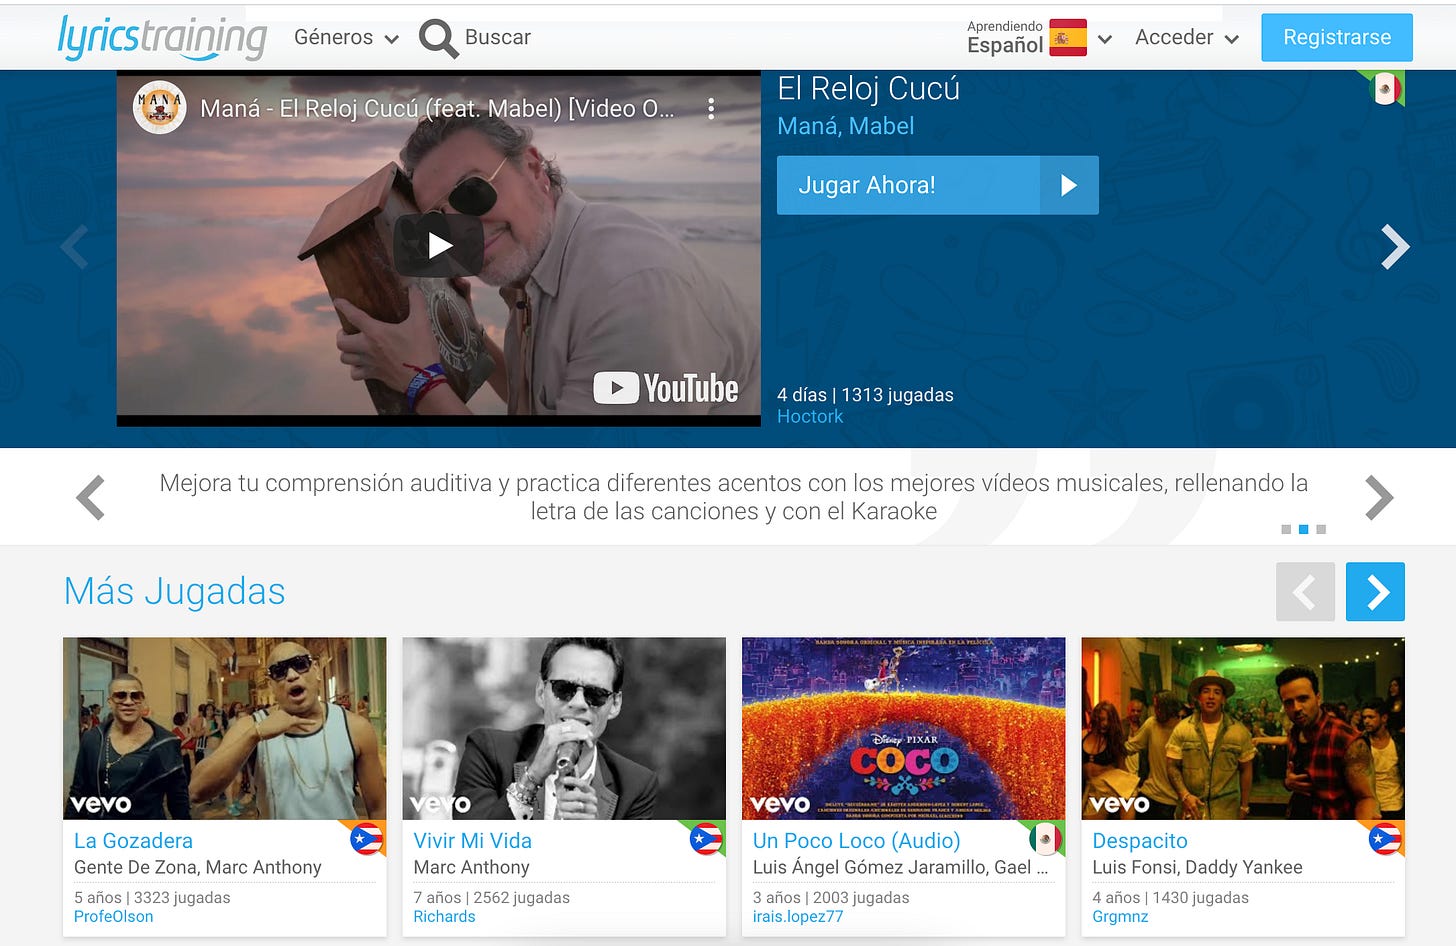Expand the Géneros dropdown menu

point(346,38)
